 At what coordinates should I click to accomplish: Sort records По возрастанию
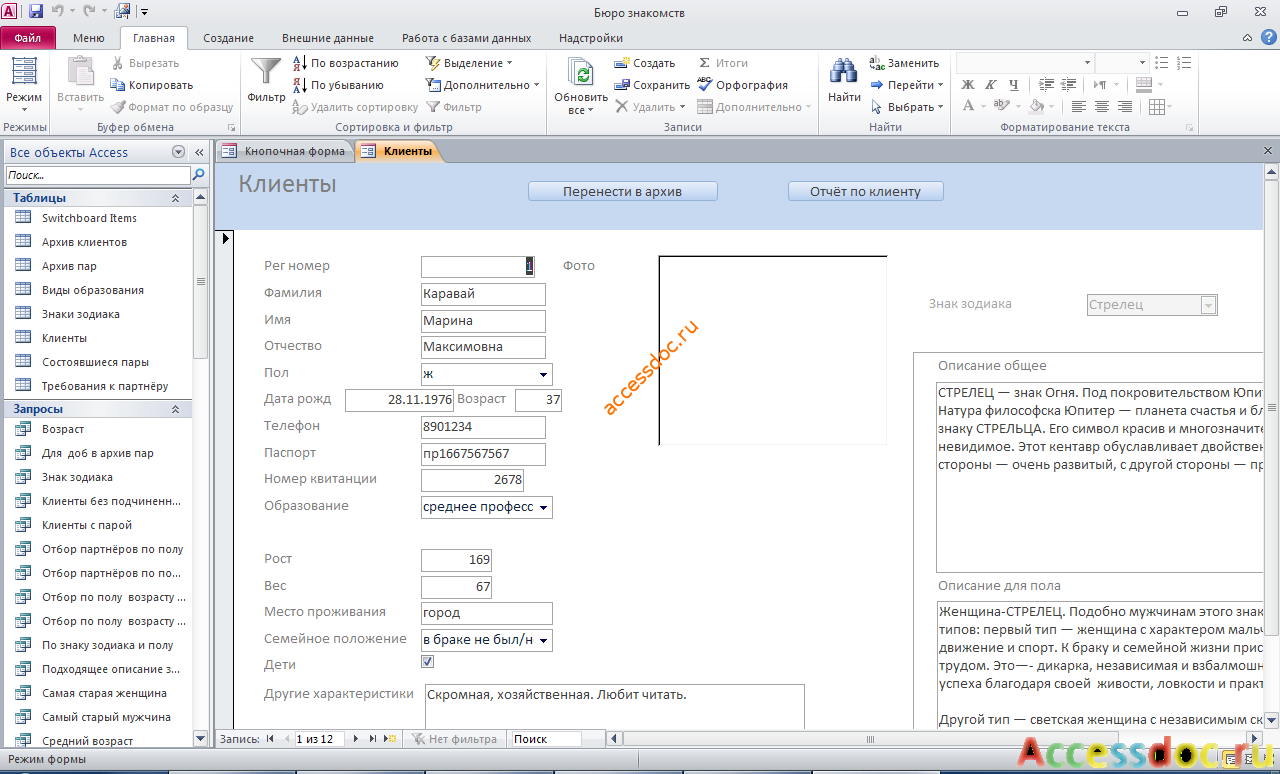click(x=346, y=63)
